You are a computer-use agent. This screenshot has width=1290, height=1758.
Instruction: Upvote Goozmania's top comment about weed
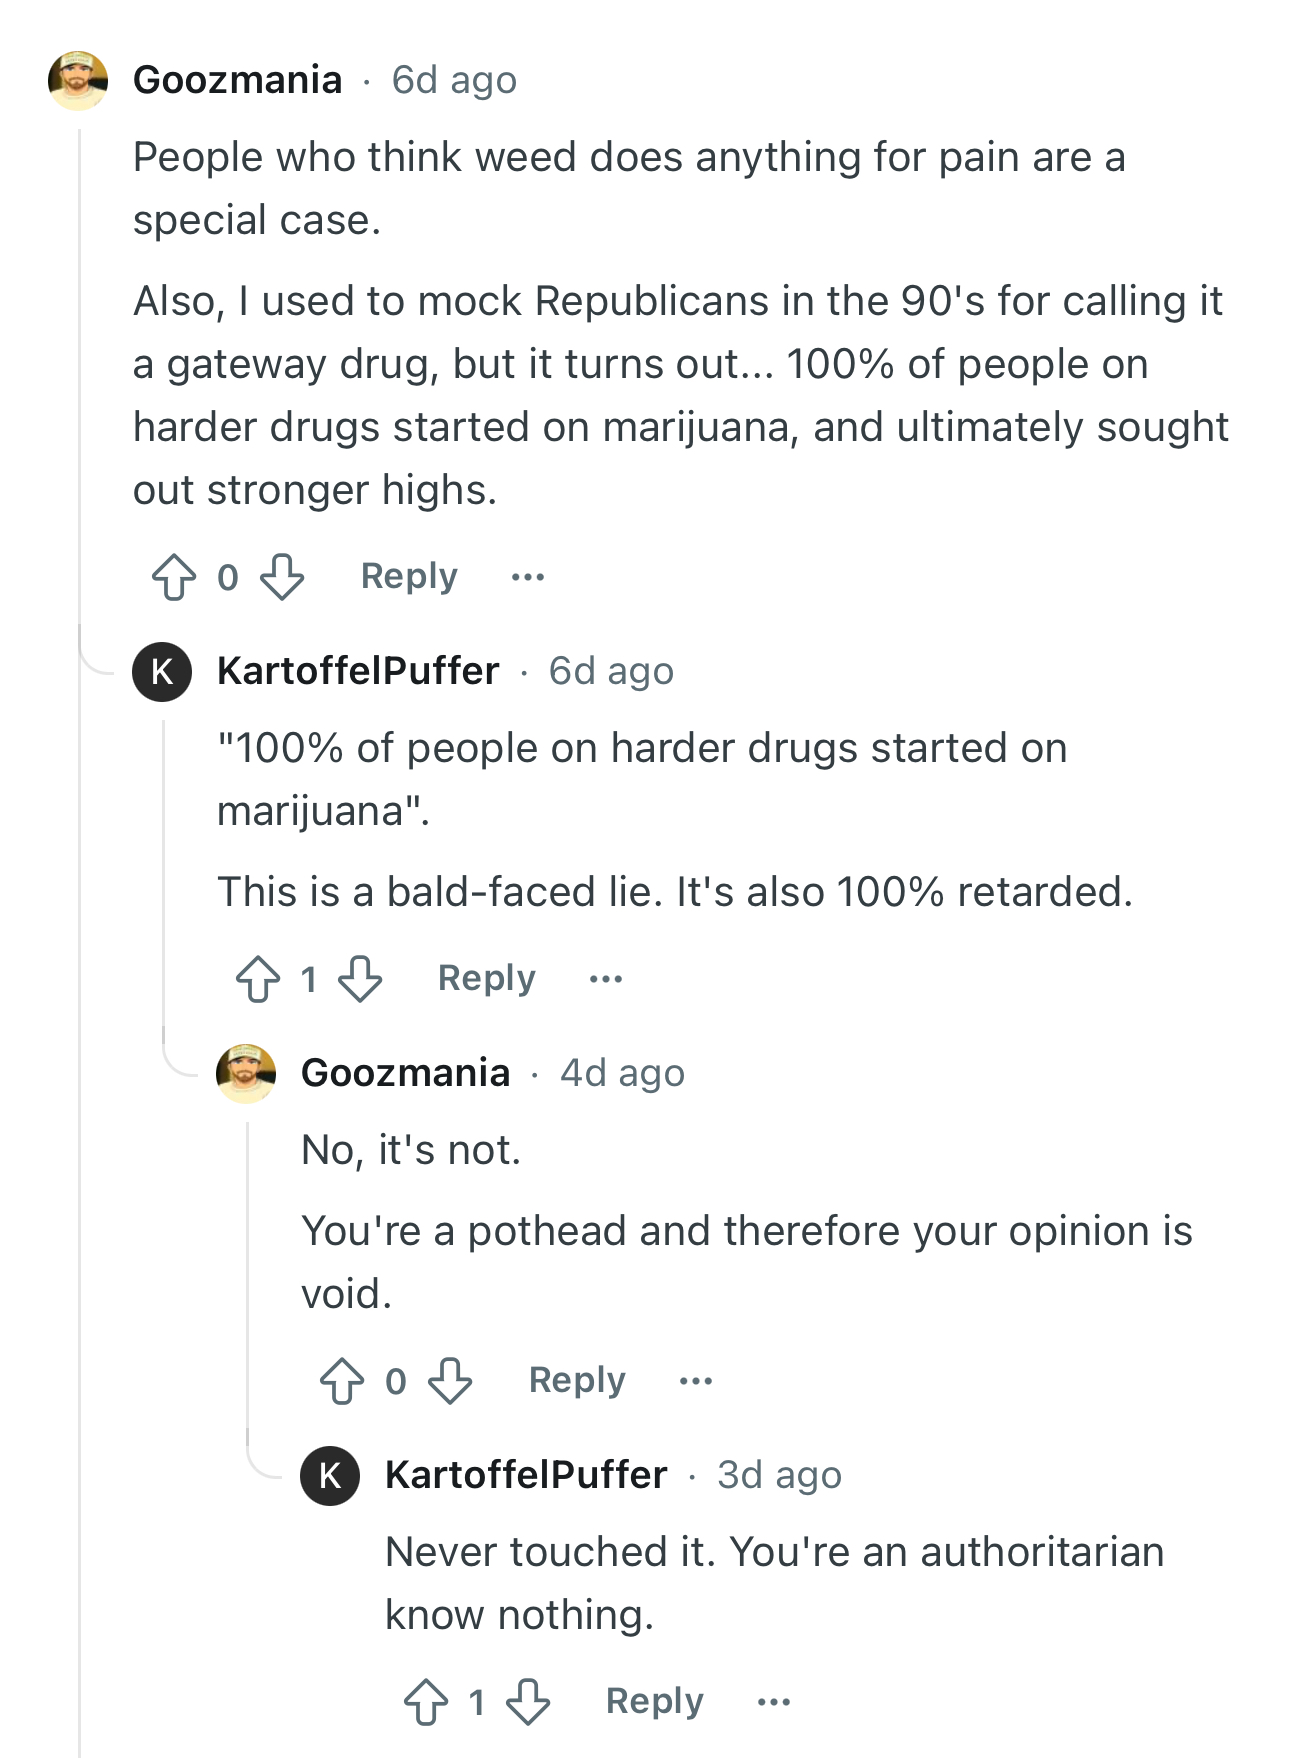tap(174, 577)
